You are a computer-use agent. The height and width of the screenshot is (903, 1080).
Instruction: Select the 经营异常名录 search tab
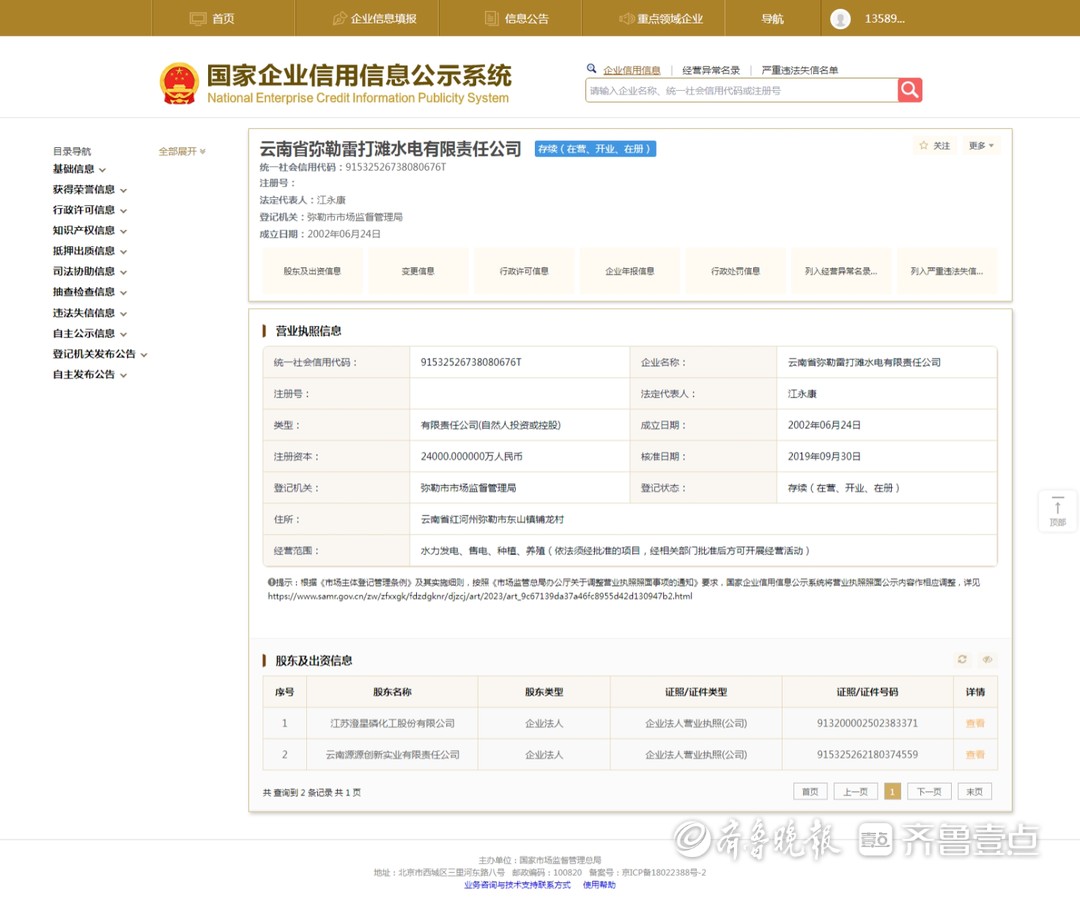(711, 70)
